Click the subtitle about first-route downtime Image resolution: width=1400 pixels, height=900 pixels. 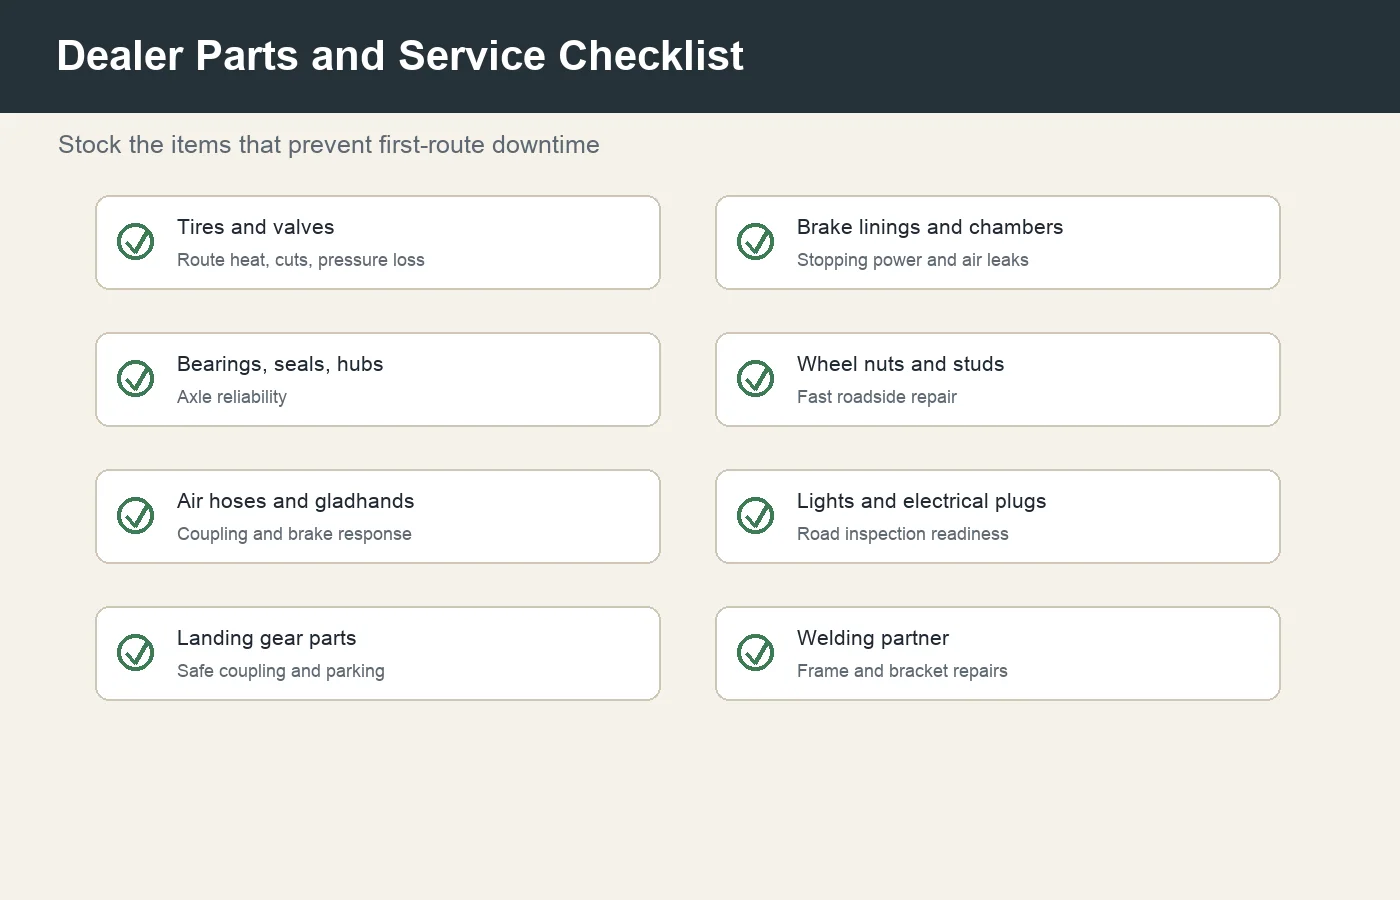(x=329, y=145)
